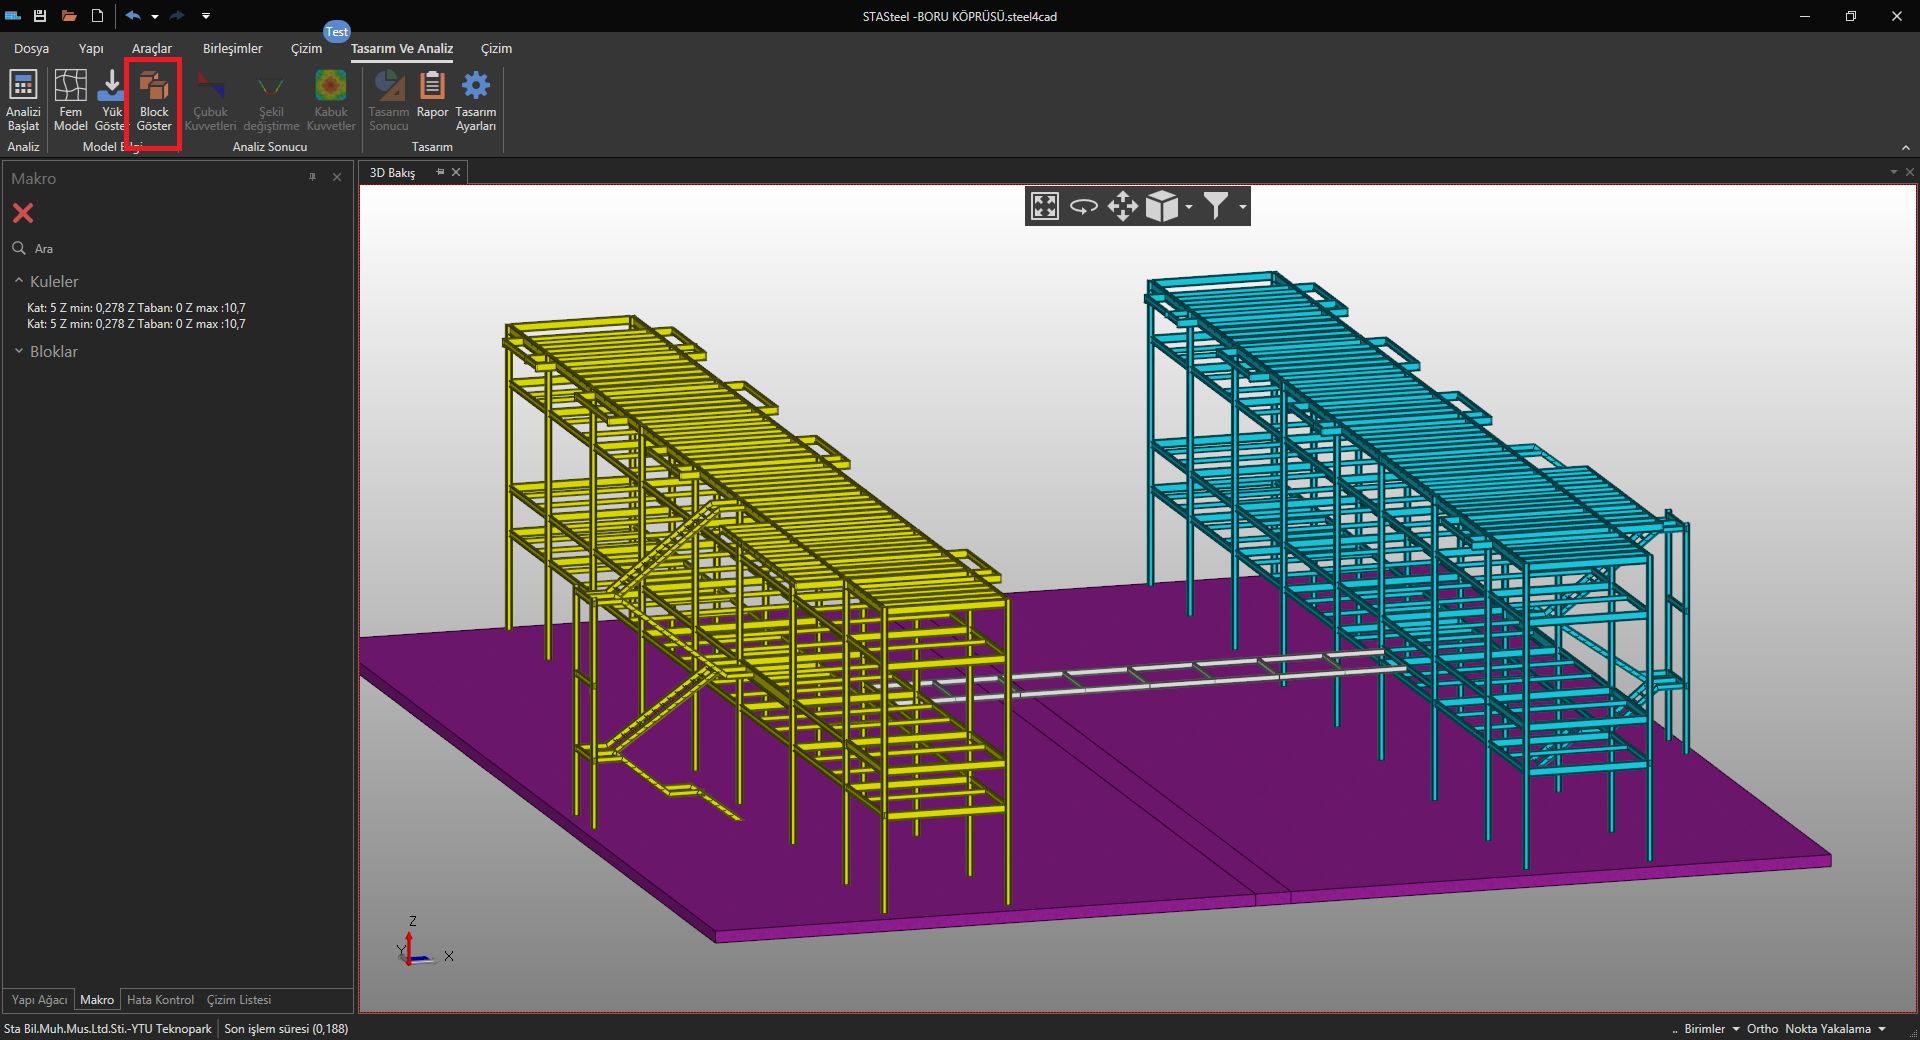Open the Rapor report tool
1920x1040 pixels.
(x=432, y=96)
